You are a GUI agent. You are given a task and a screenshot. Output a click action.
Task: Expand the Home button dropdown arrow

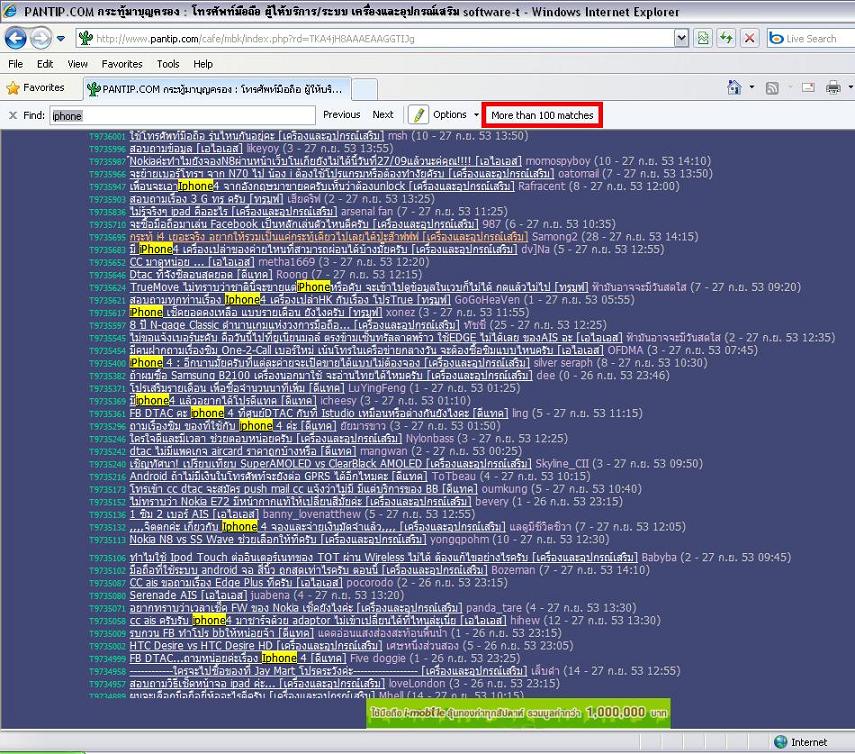coord(751,87)
